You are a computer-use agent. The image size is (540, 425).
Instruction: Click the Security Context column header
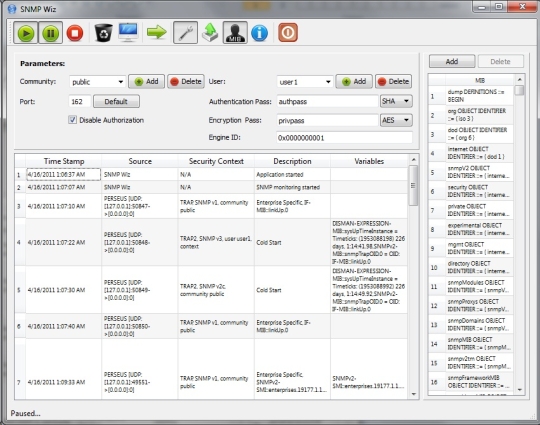pyautogui.click(x=216, y=161)
